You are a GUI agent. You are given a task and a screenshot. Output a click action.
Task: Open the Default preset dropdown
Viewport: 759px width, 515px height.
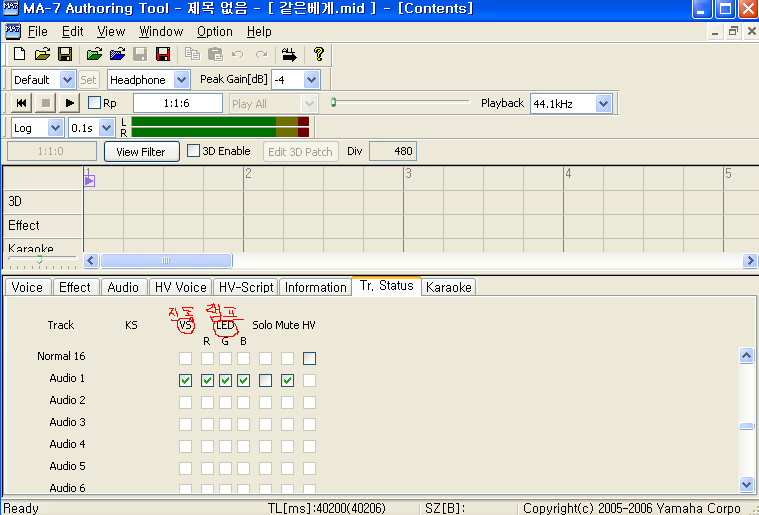coord(67,79)
